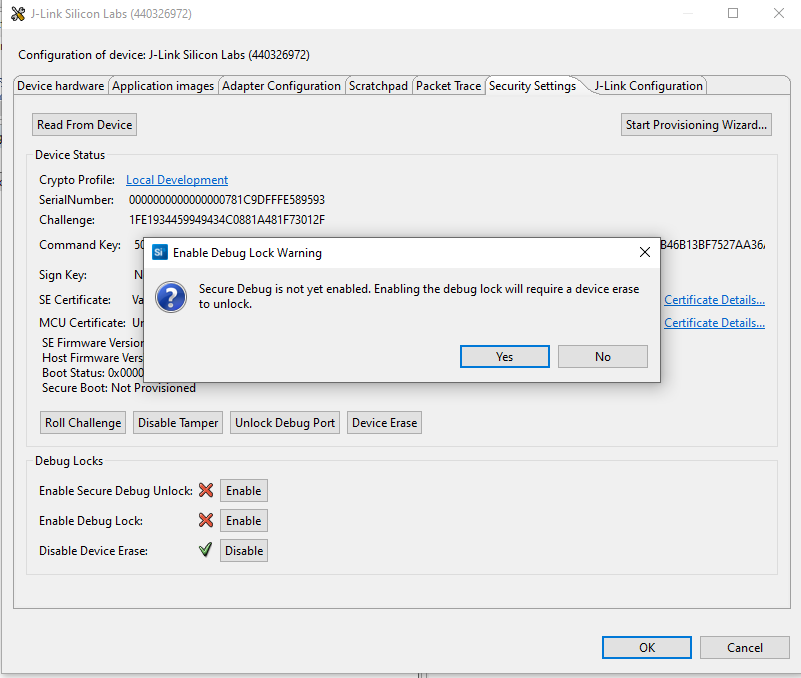Click Yes to enable the debug lock
801x678 pixels.
[x=504, y=356]
